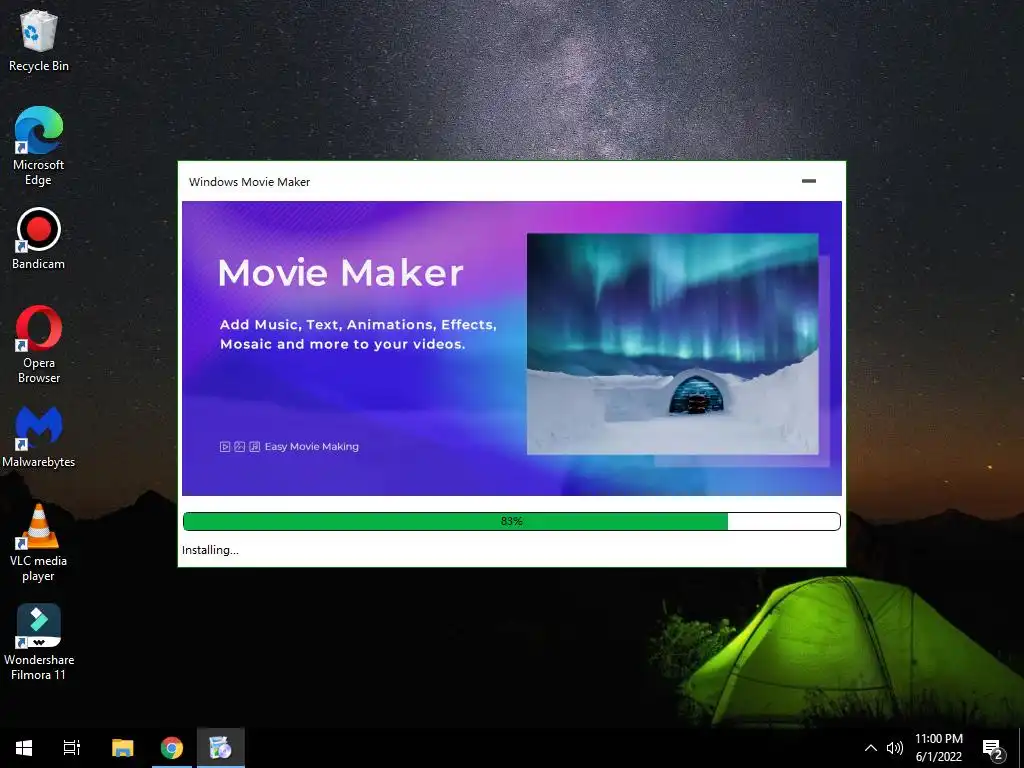Select the Opera Browser desktop shortcut
The height and width of the screenshot is (768, 1024).
(x=39, y=344)
